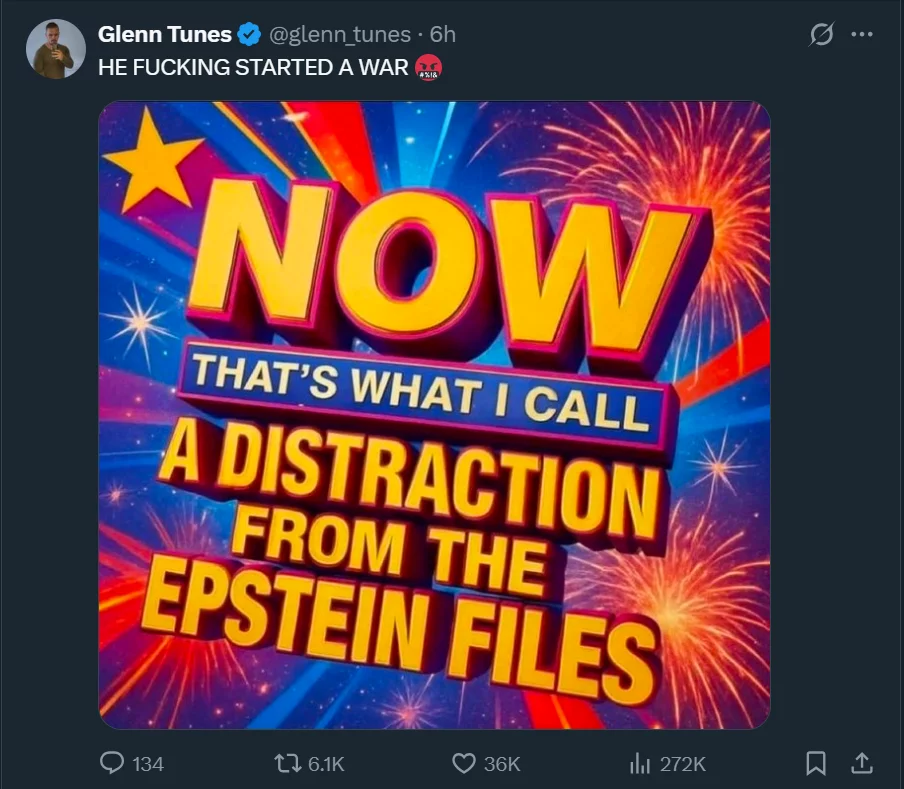Click the blue verified badge
The width and height of the screenshot is (904, 789).
pos(248,35)
